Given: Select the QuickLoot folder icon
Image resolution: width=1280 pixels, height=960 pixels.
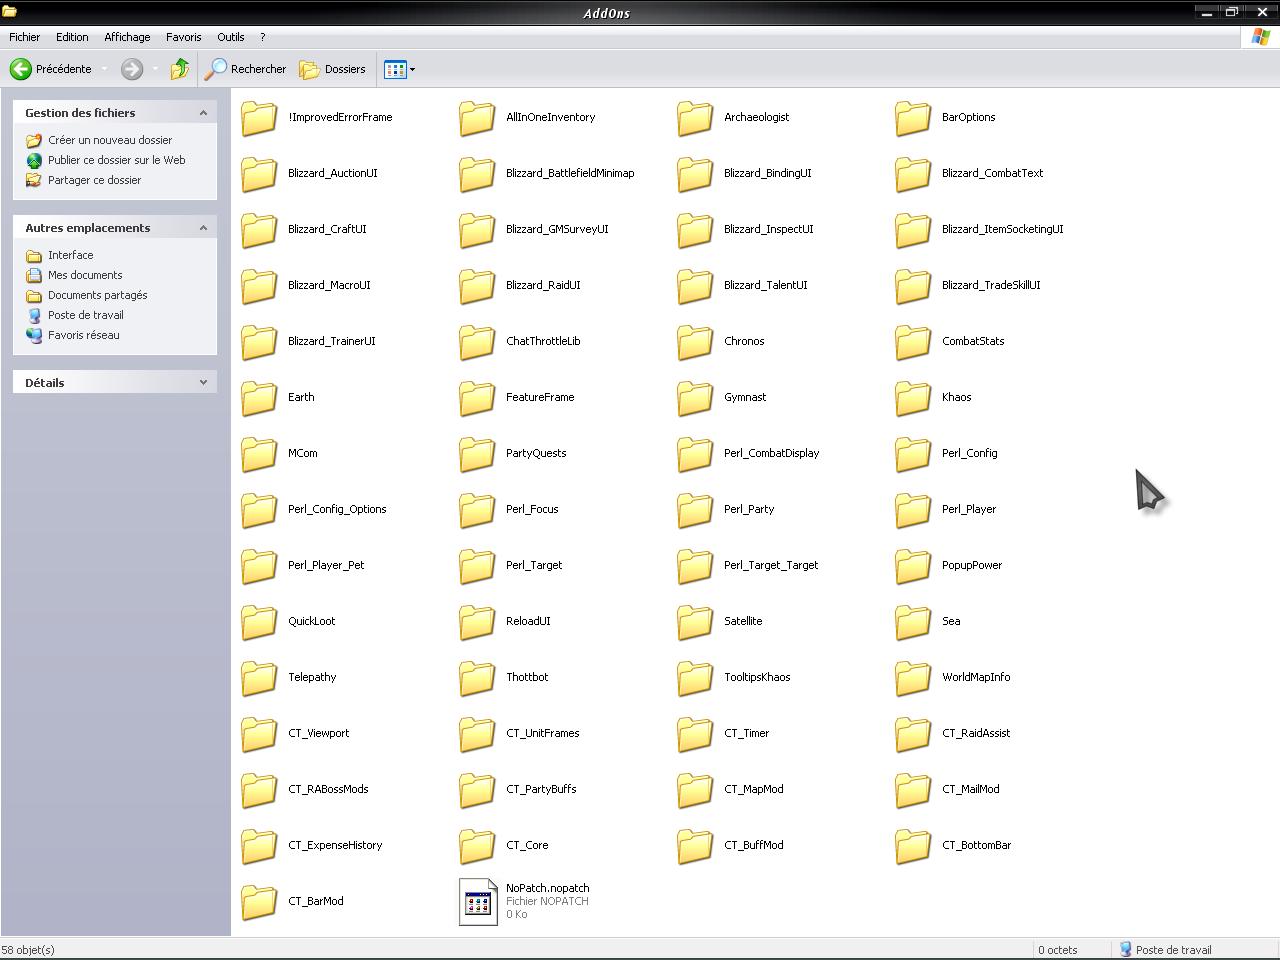Looking at the screenshot, I should [x=259, y=621].
